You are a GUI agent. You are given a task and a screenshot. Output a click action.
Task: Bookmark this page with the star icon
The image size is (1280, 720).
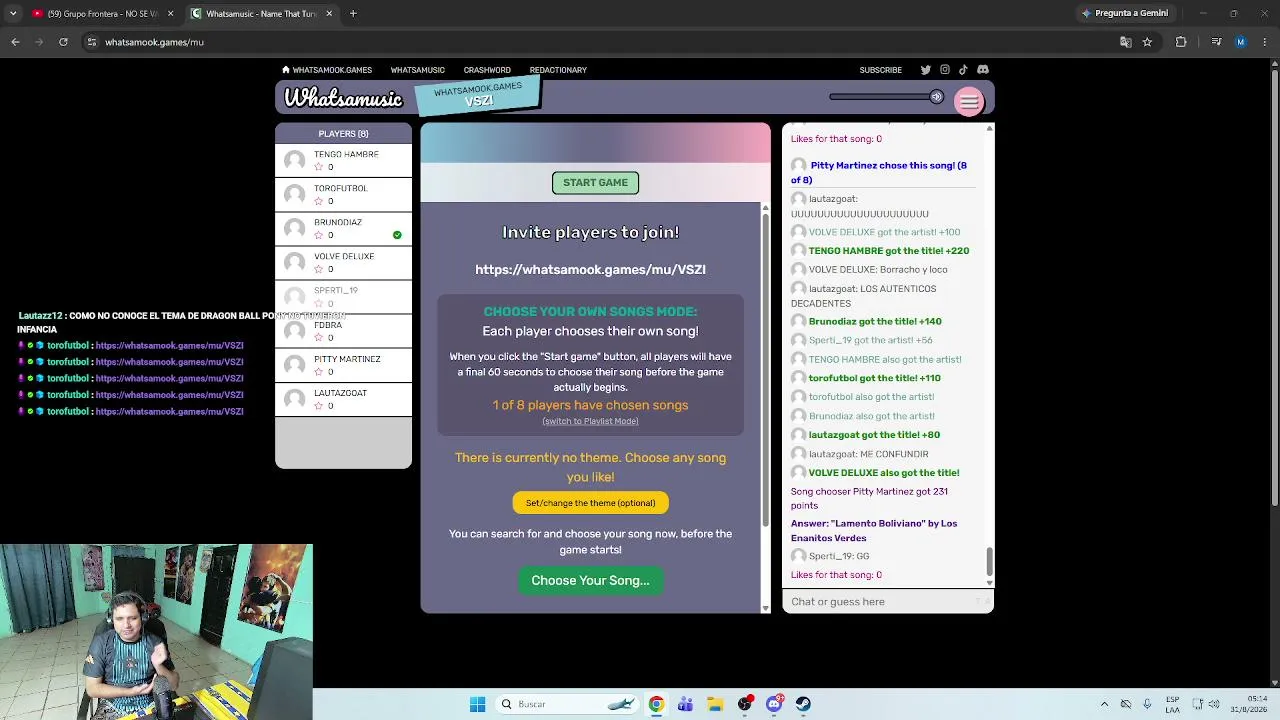1147,42
